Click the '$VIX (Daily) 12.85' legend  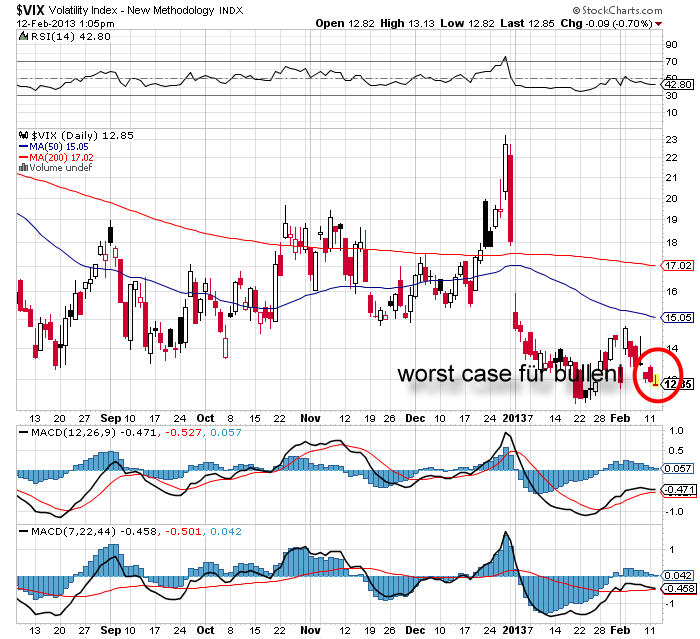pyautogui.click(x=82, y=135)
